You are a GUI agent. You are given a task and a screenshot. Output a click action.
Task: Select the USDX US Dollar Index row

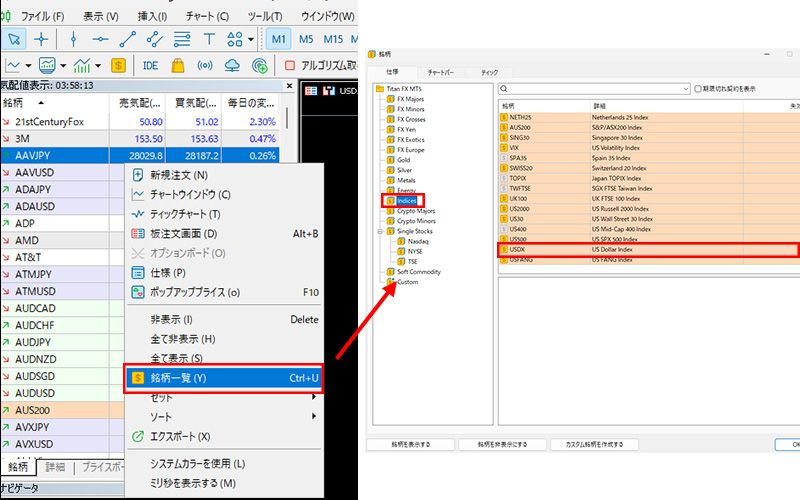coord(640,250)
